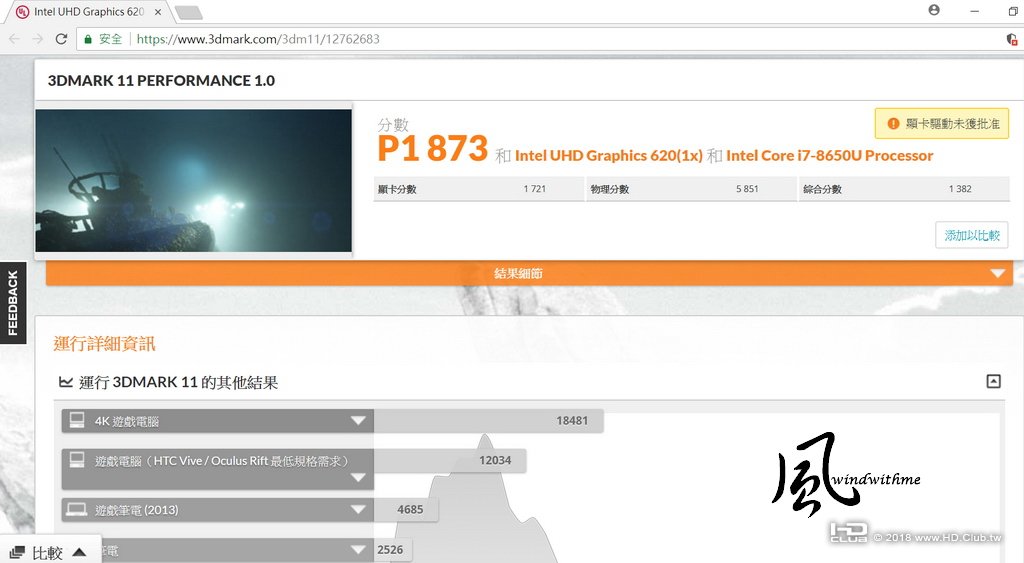Open the Intel UHD Graphics 620(1x) link

coord(609,155)
